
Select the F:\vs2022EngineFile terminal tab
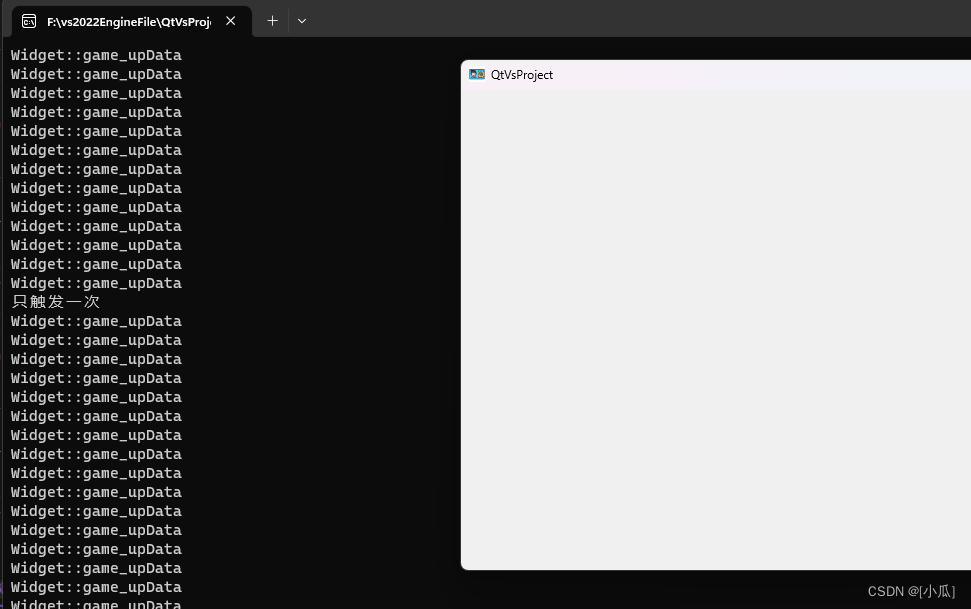(132, 22)
